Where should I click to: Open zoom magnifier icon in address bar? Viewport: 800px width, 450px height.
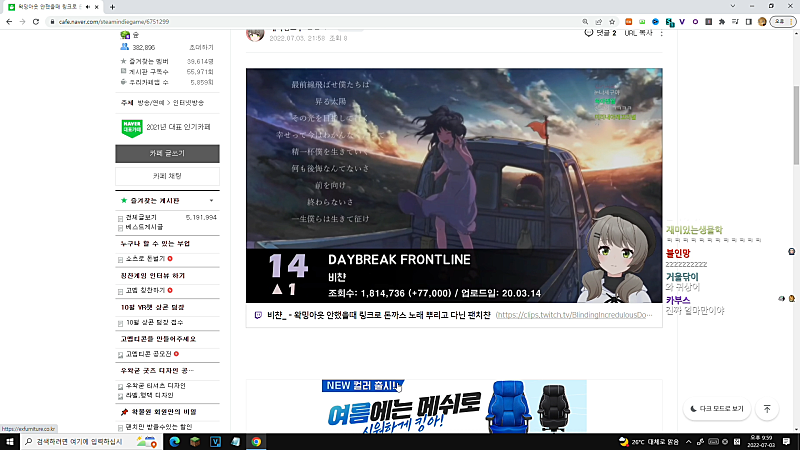point(585,22)
